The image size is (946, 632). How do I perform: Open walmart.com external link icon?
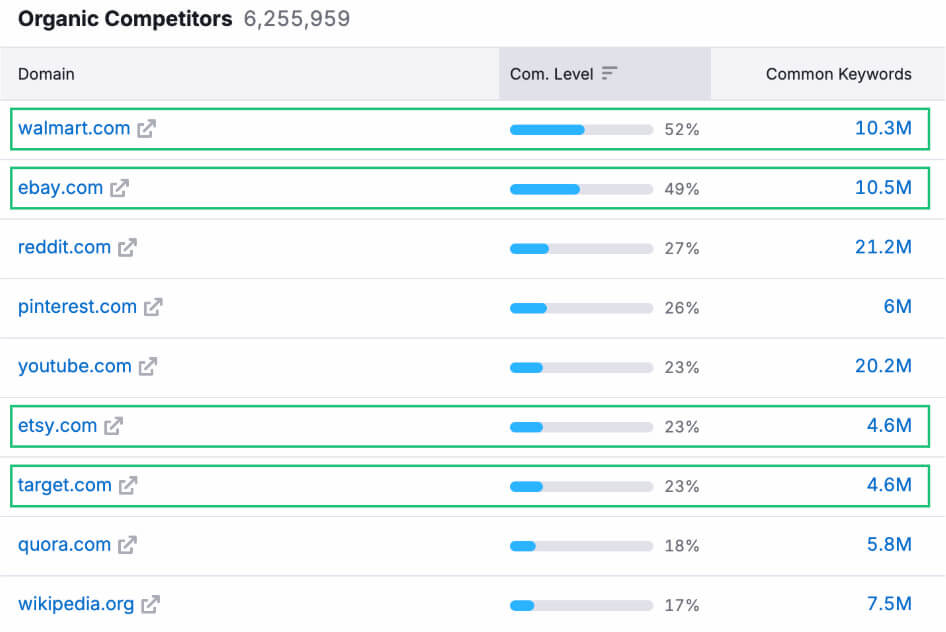pos(147,129)
